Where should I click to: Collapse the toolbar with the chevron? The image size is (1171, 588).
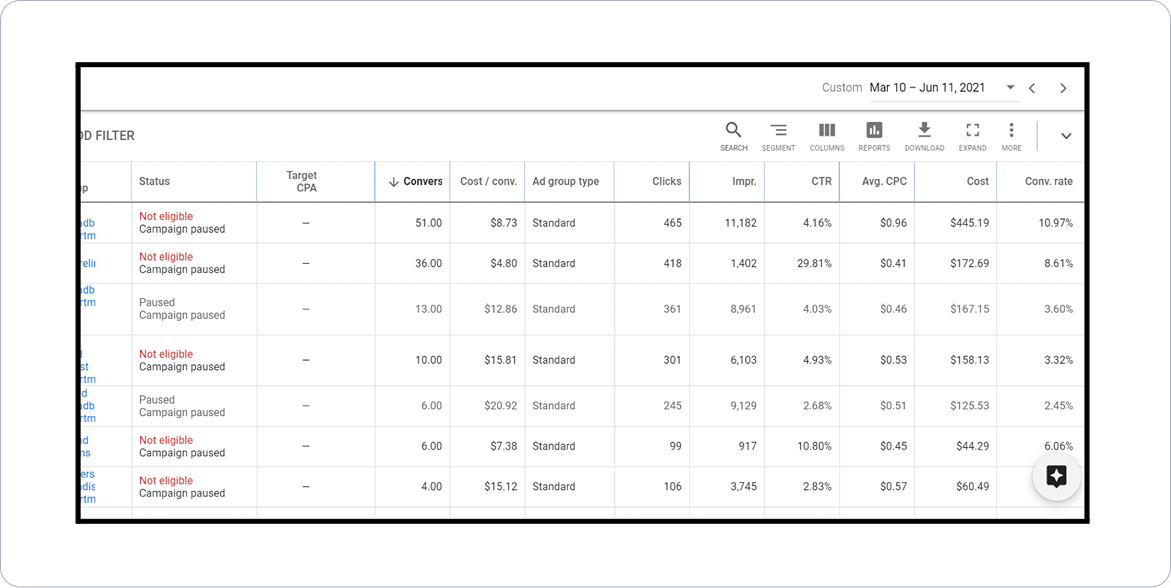pyautogui.click(x=1066, y=136)
